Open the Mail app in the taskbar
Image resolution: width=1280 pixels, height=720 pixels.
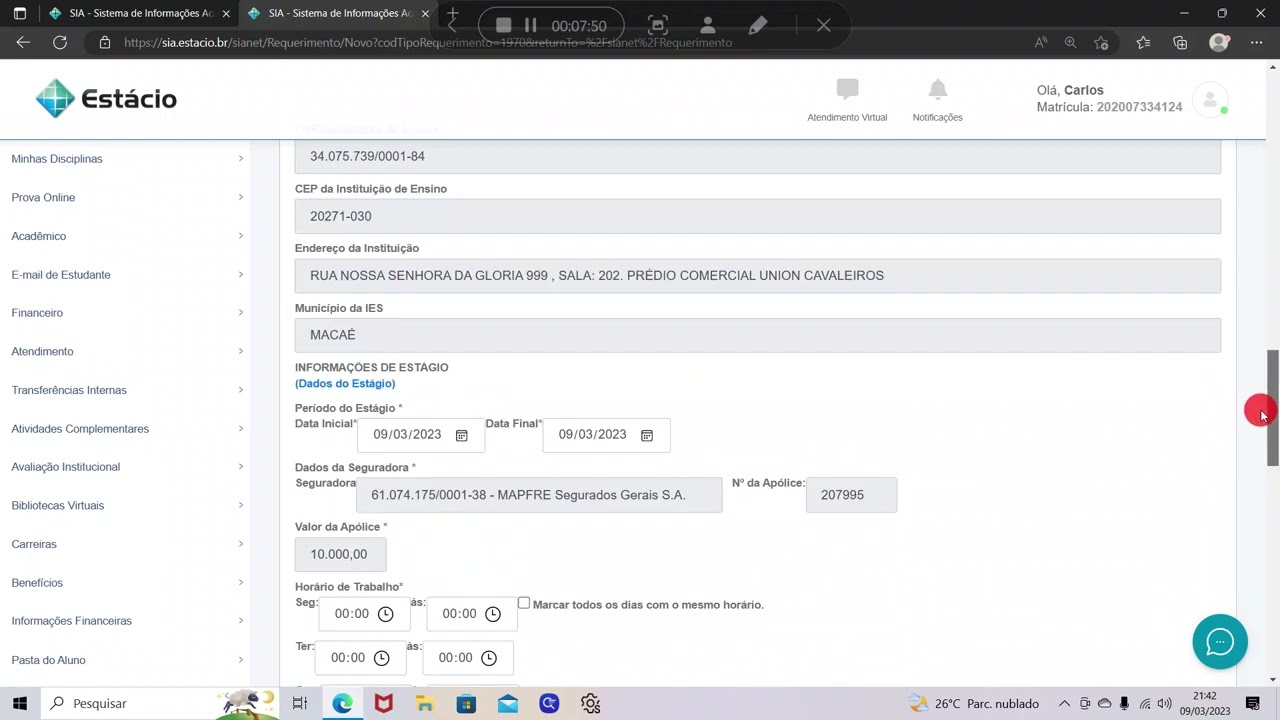(507, 703)
